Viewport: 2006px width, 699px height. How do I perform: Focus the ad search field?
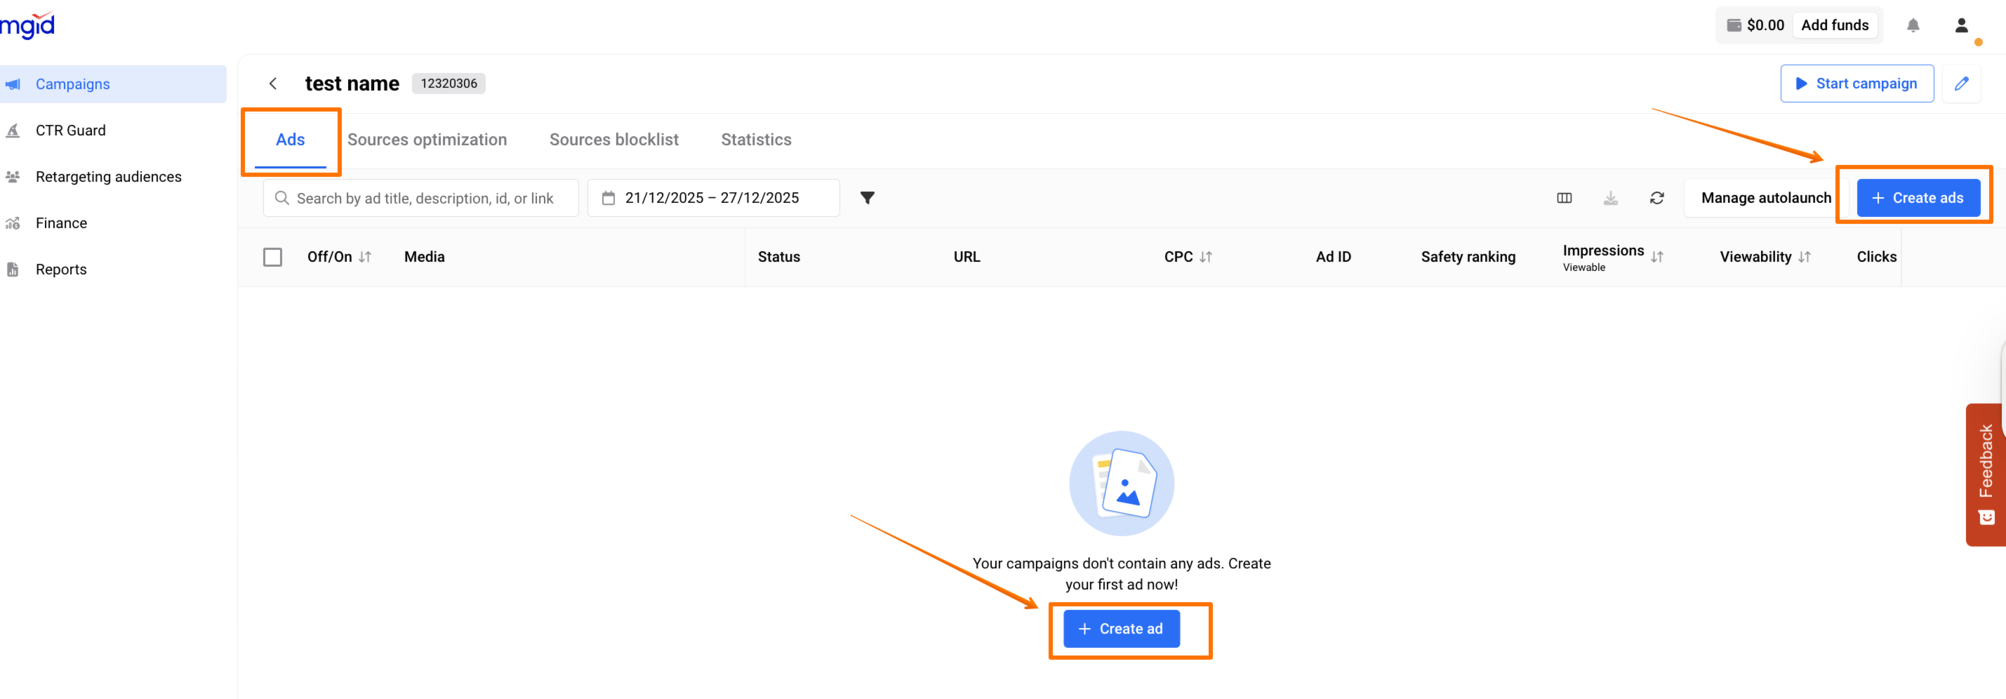pyautogui.click(x=421, y=198)
